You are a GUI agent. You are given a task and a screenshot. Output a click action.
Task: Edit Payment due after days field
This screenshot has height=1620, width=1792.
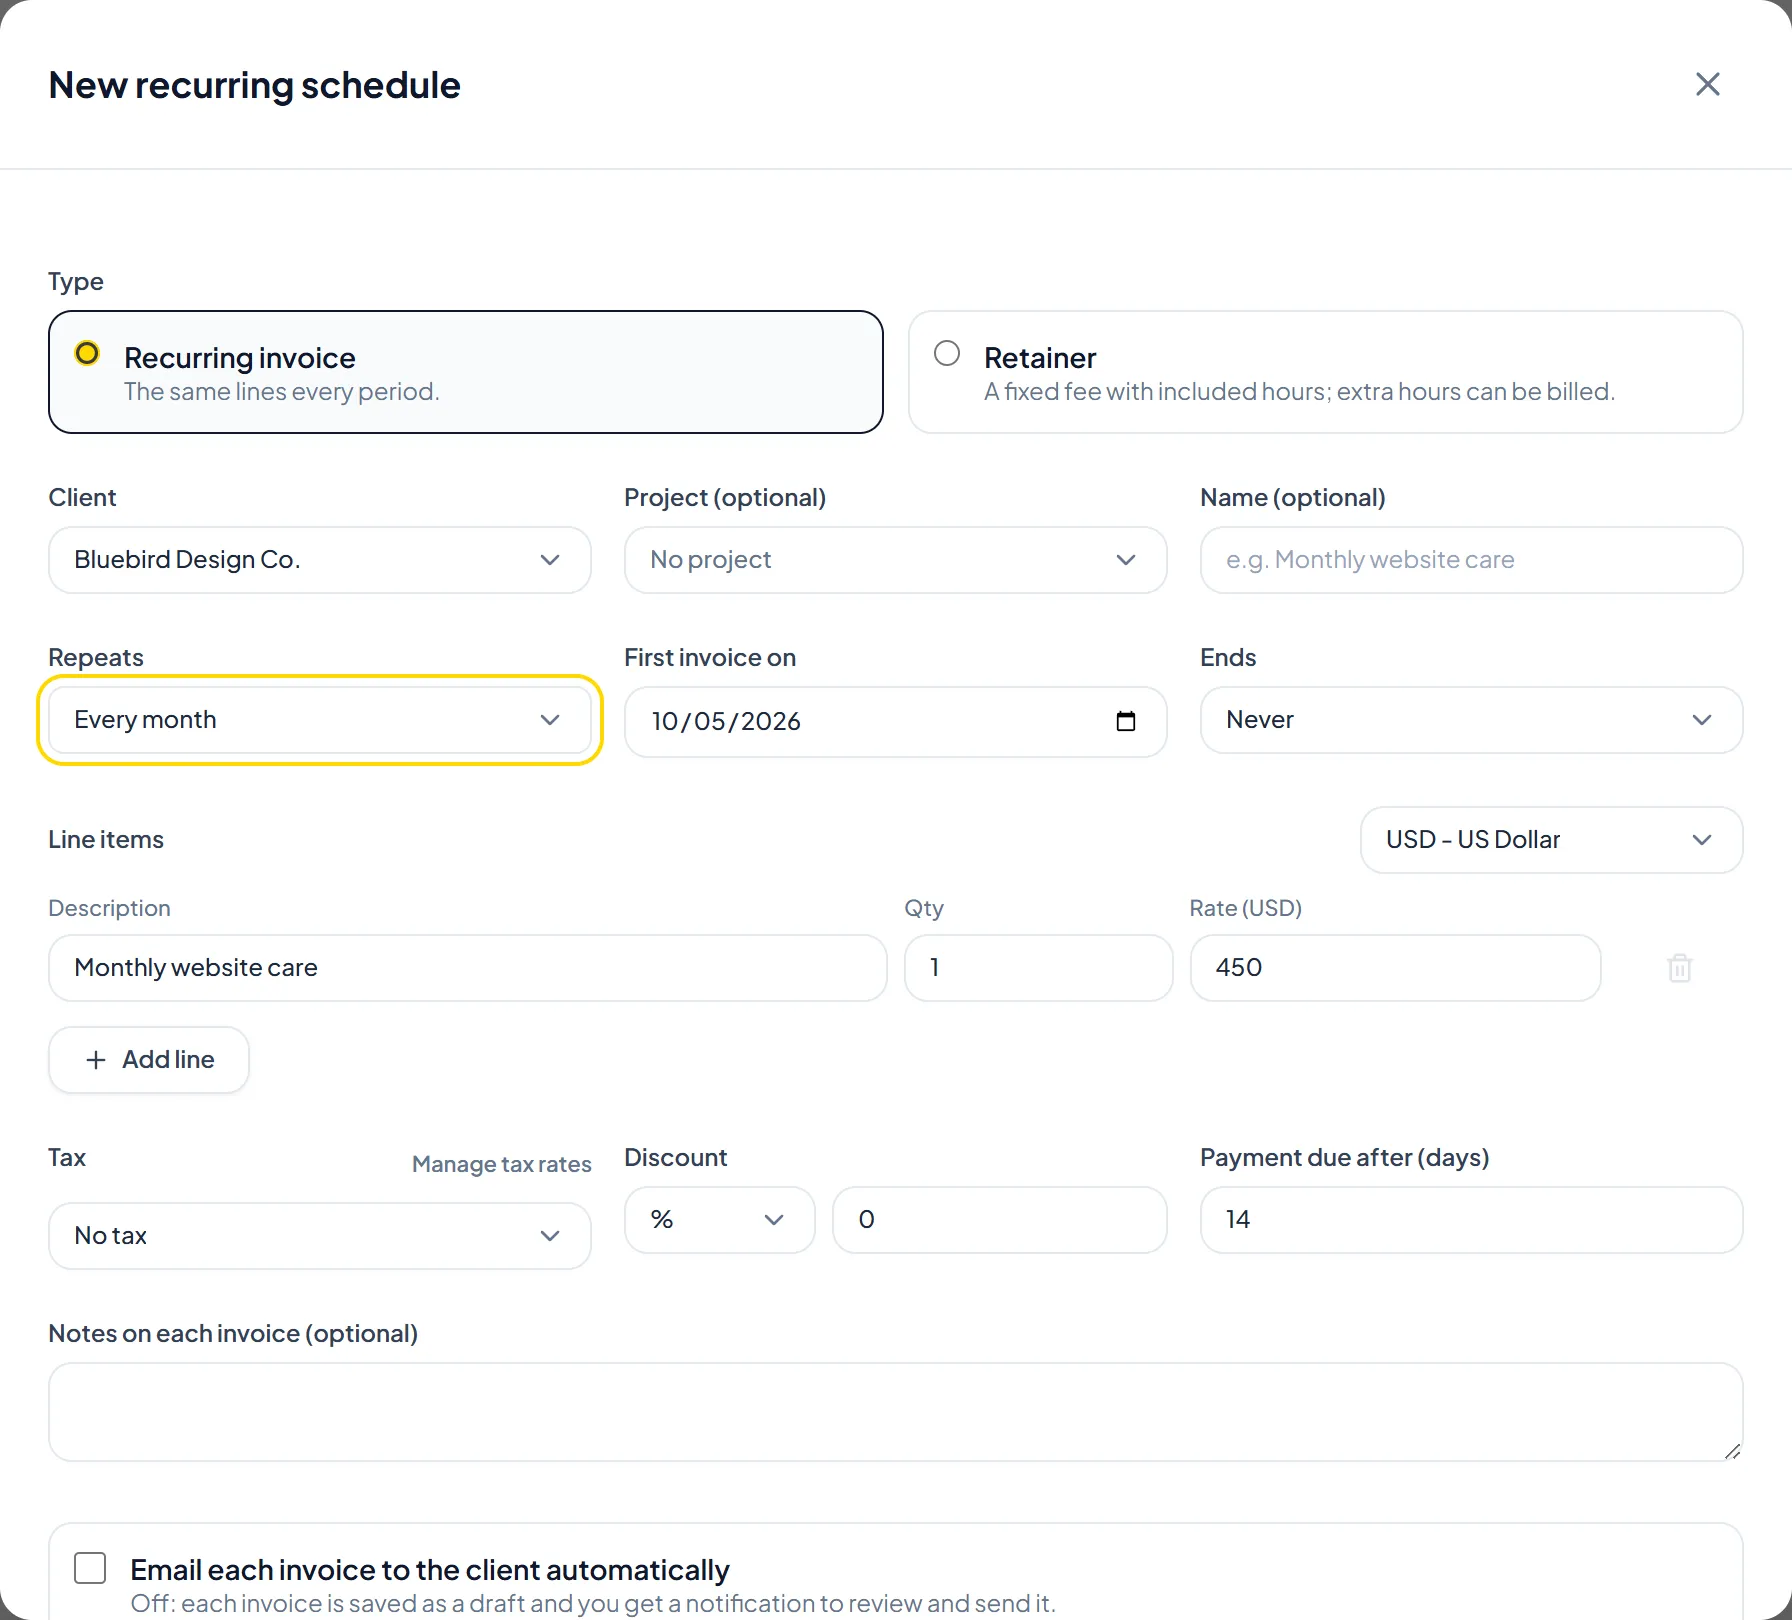coord(1471,1220)
